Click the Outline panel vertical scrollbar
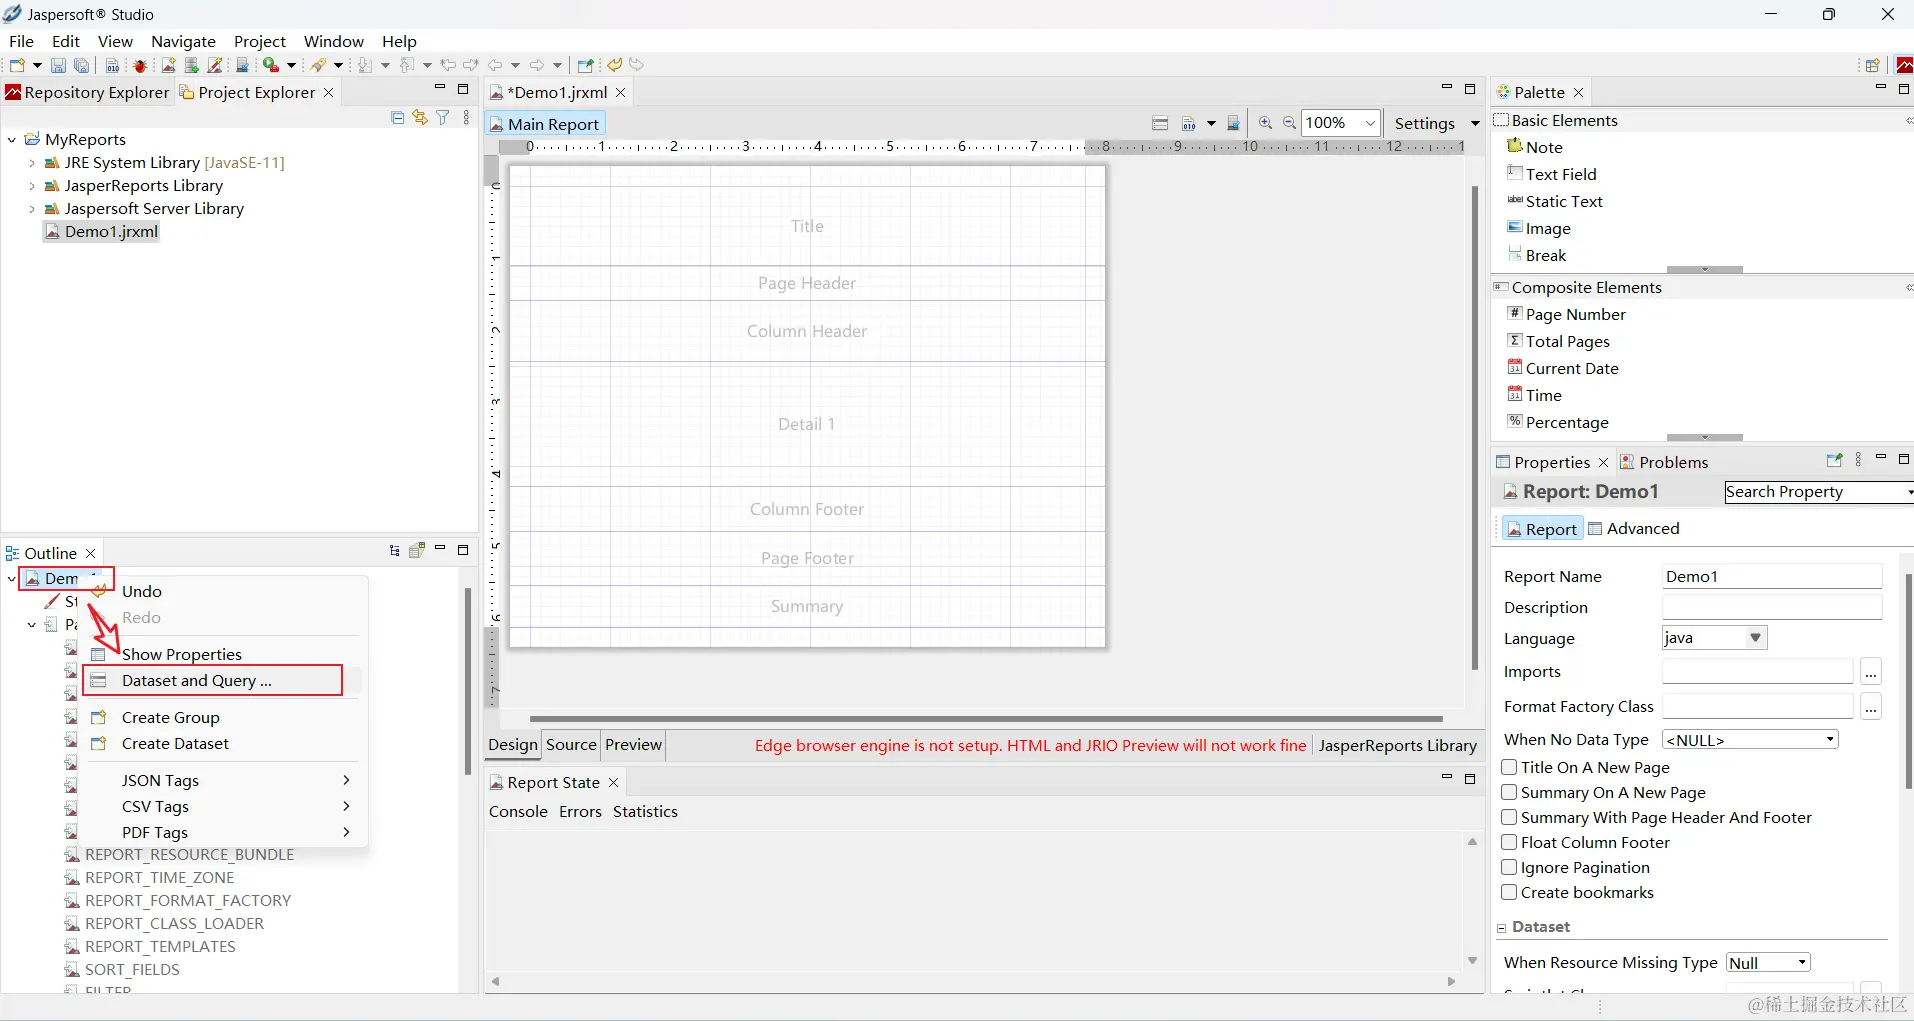 [467, 682]
